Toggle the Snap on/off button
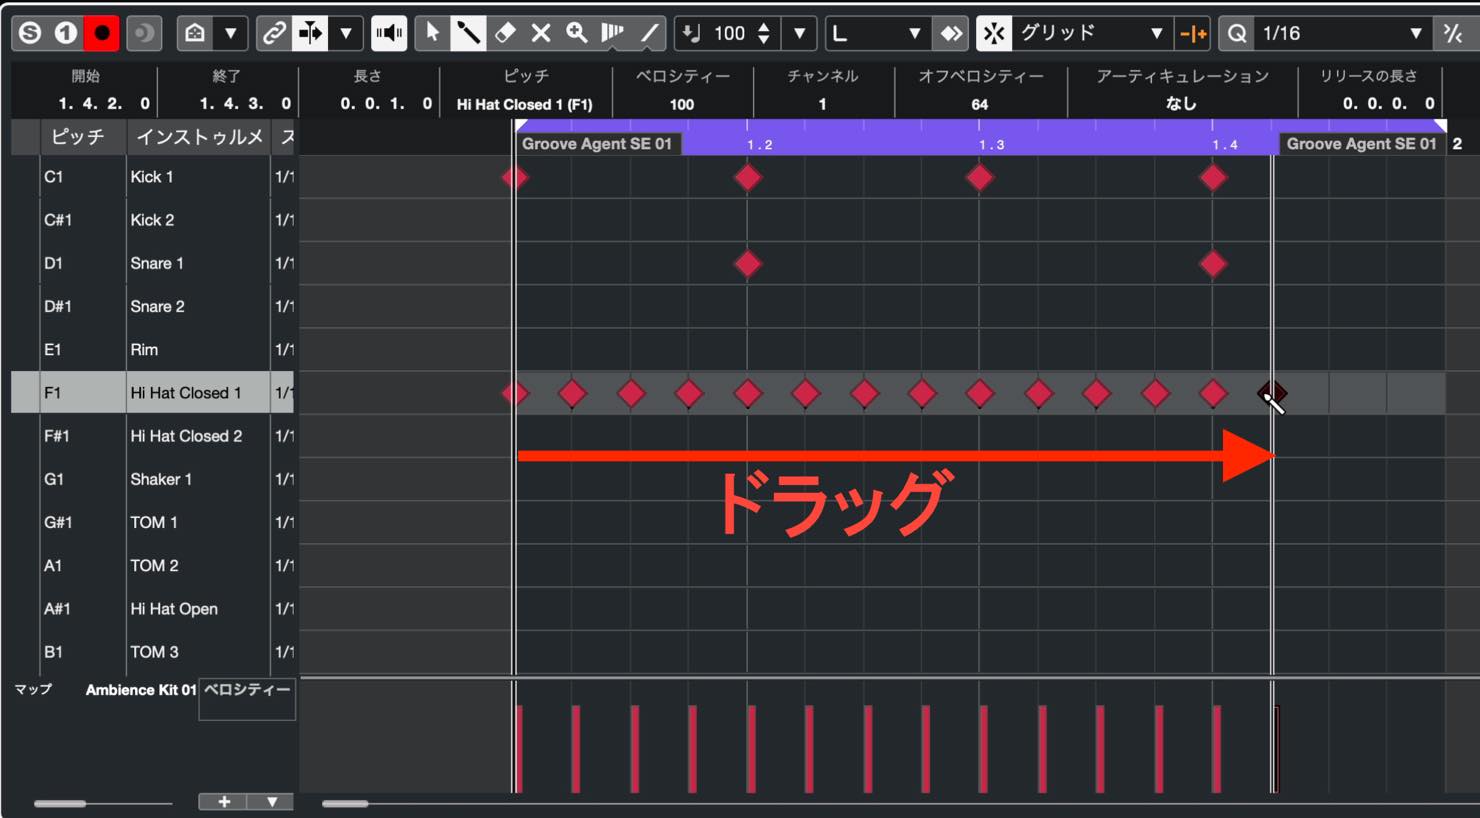The height and width of the screenshot is (818, 1480). 993,33
